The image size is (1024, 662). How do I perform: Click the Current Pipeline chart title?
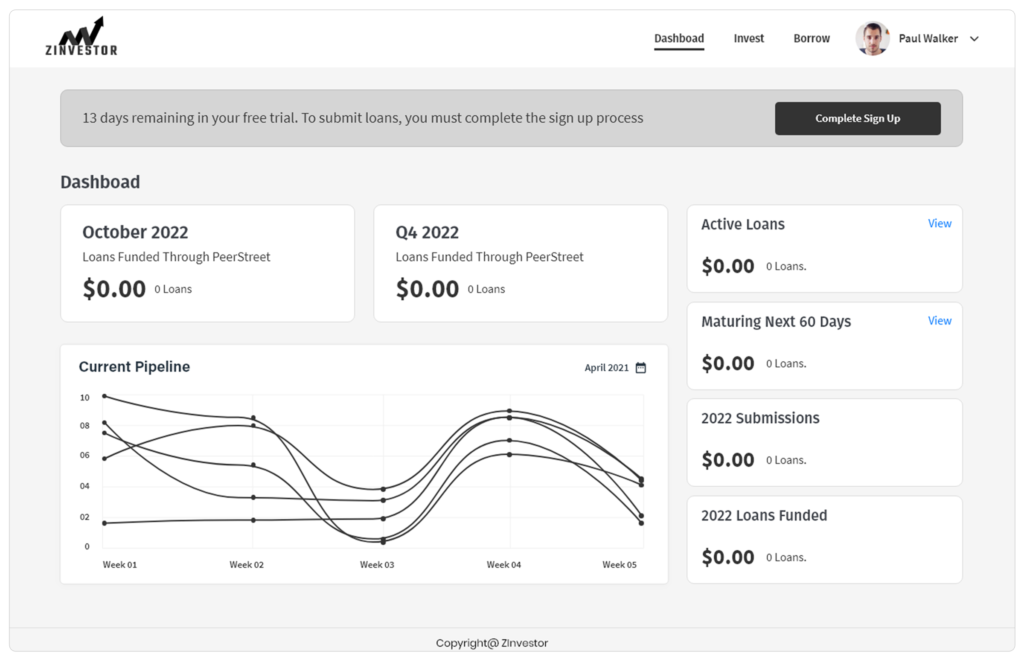[x=134, y=367]
